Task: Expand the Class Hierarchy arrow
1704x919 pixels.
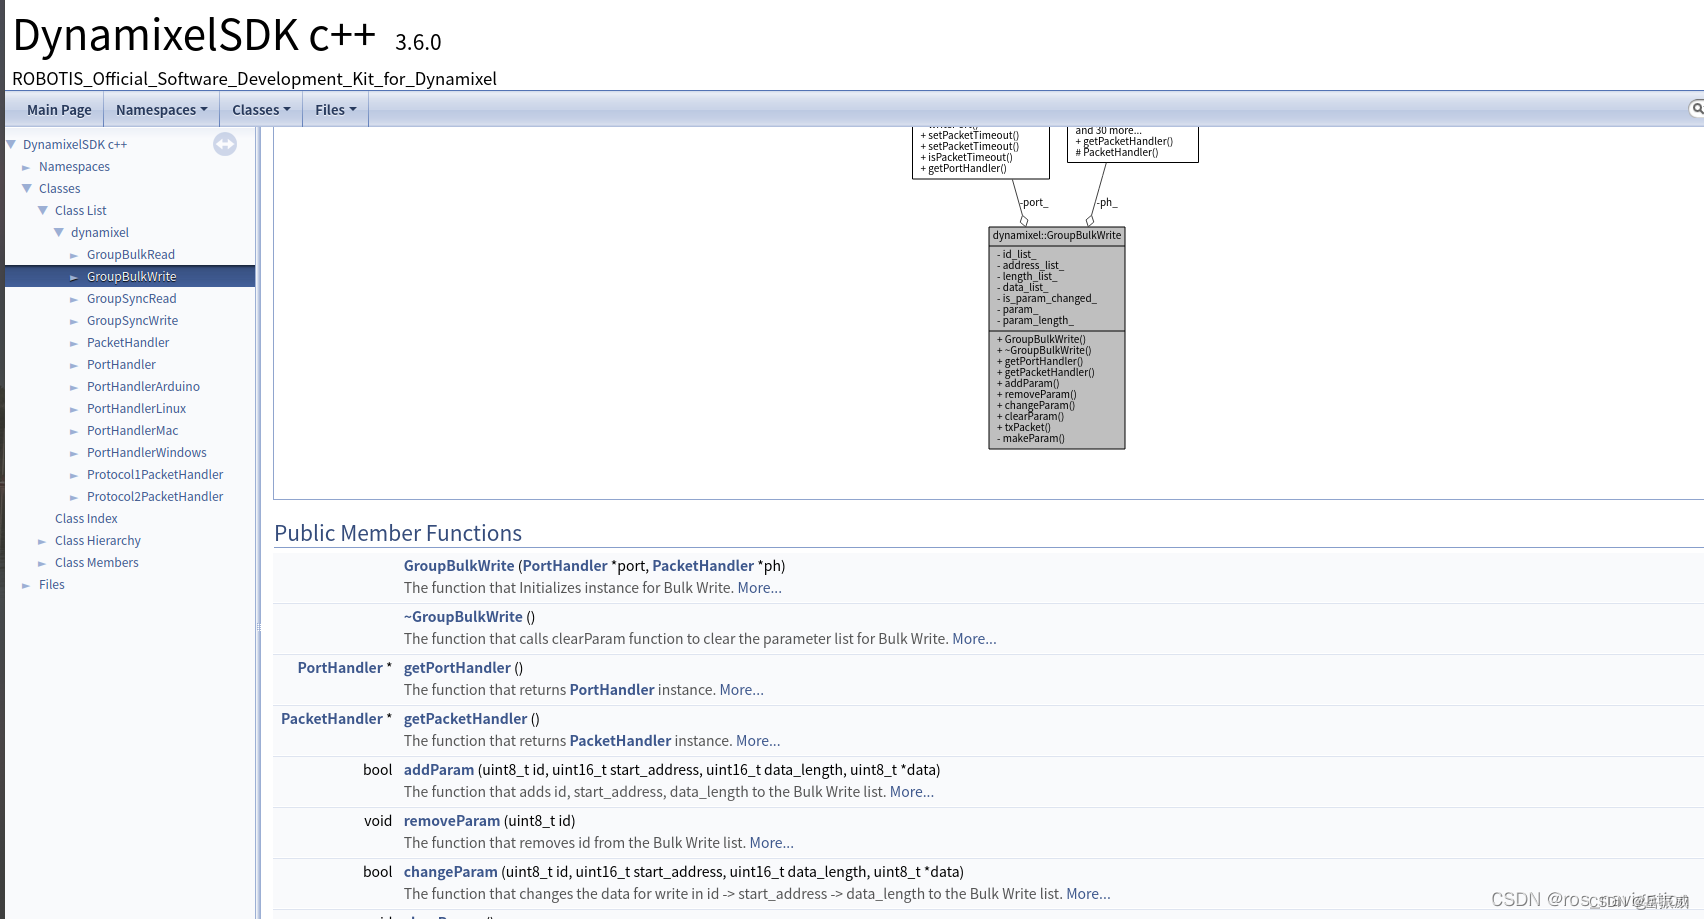Action: 42,541
